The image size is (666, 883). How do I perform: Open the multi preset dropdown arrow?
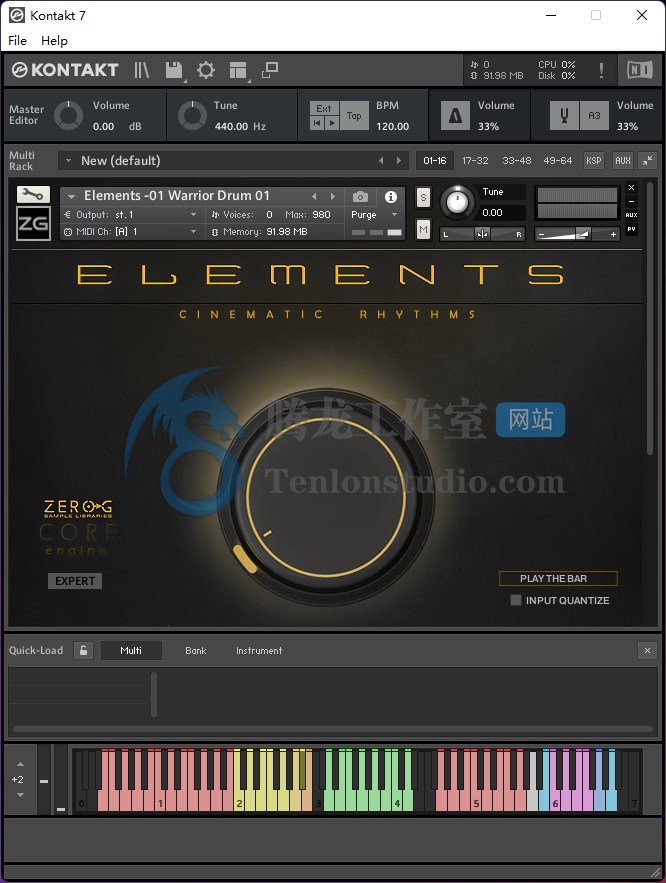pyautogui.click(x=68, y=161)
